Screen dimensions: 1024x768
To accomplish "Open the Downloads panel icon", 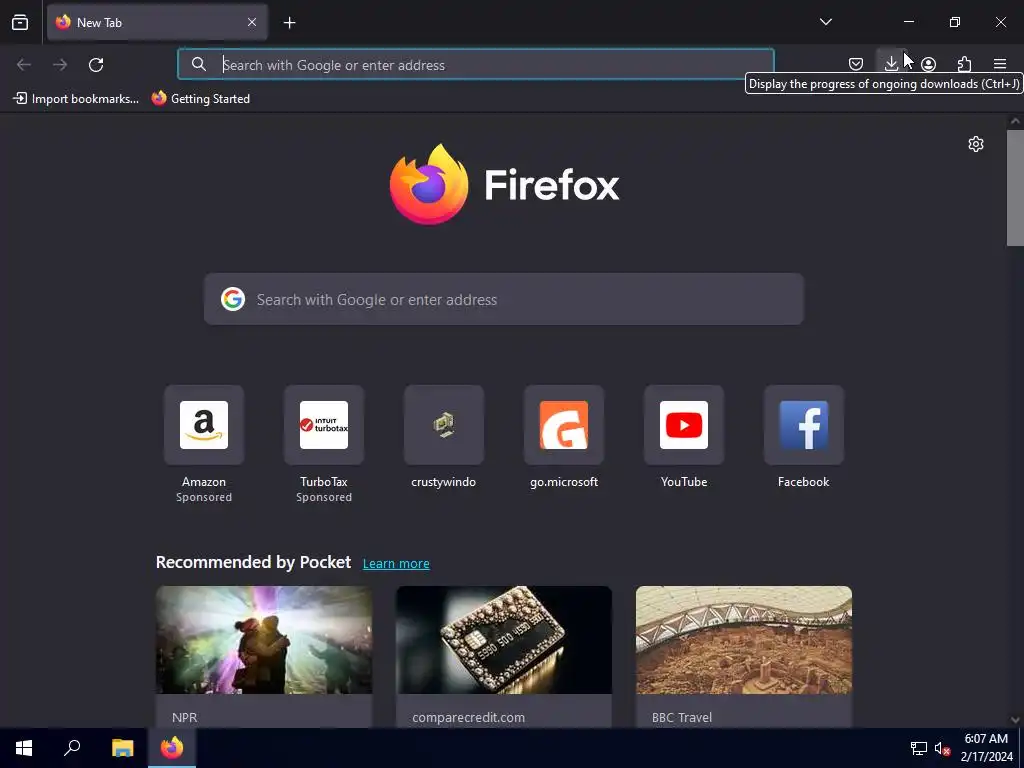I will coord(891,63).
